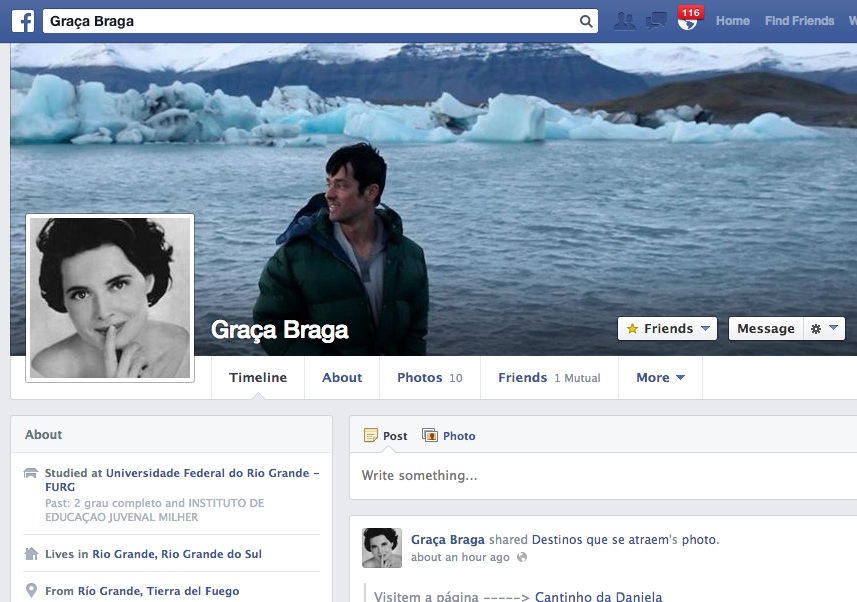The width and height of the screenshot is (857, 602).
Task: Click the Message button
Action: click(x=766, y=329)
